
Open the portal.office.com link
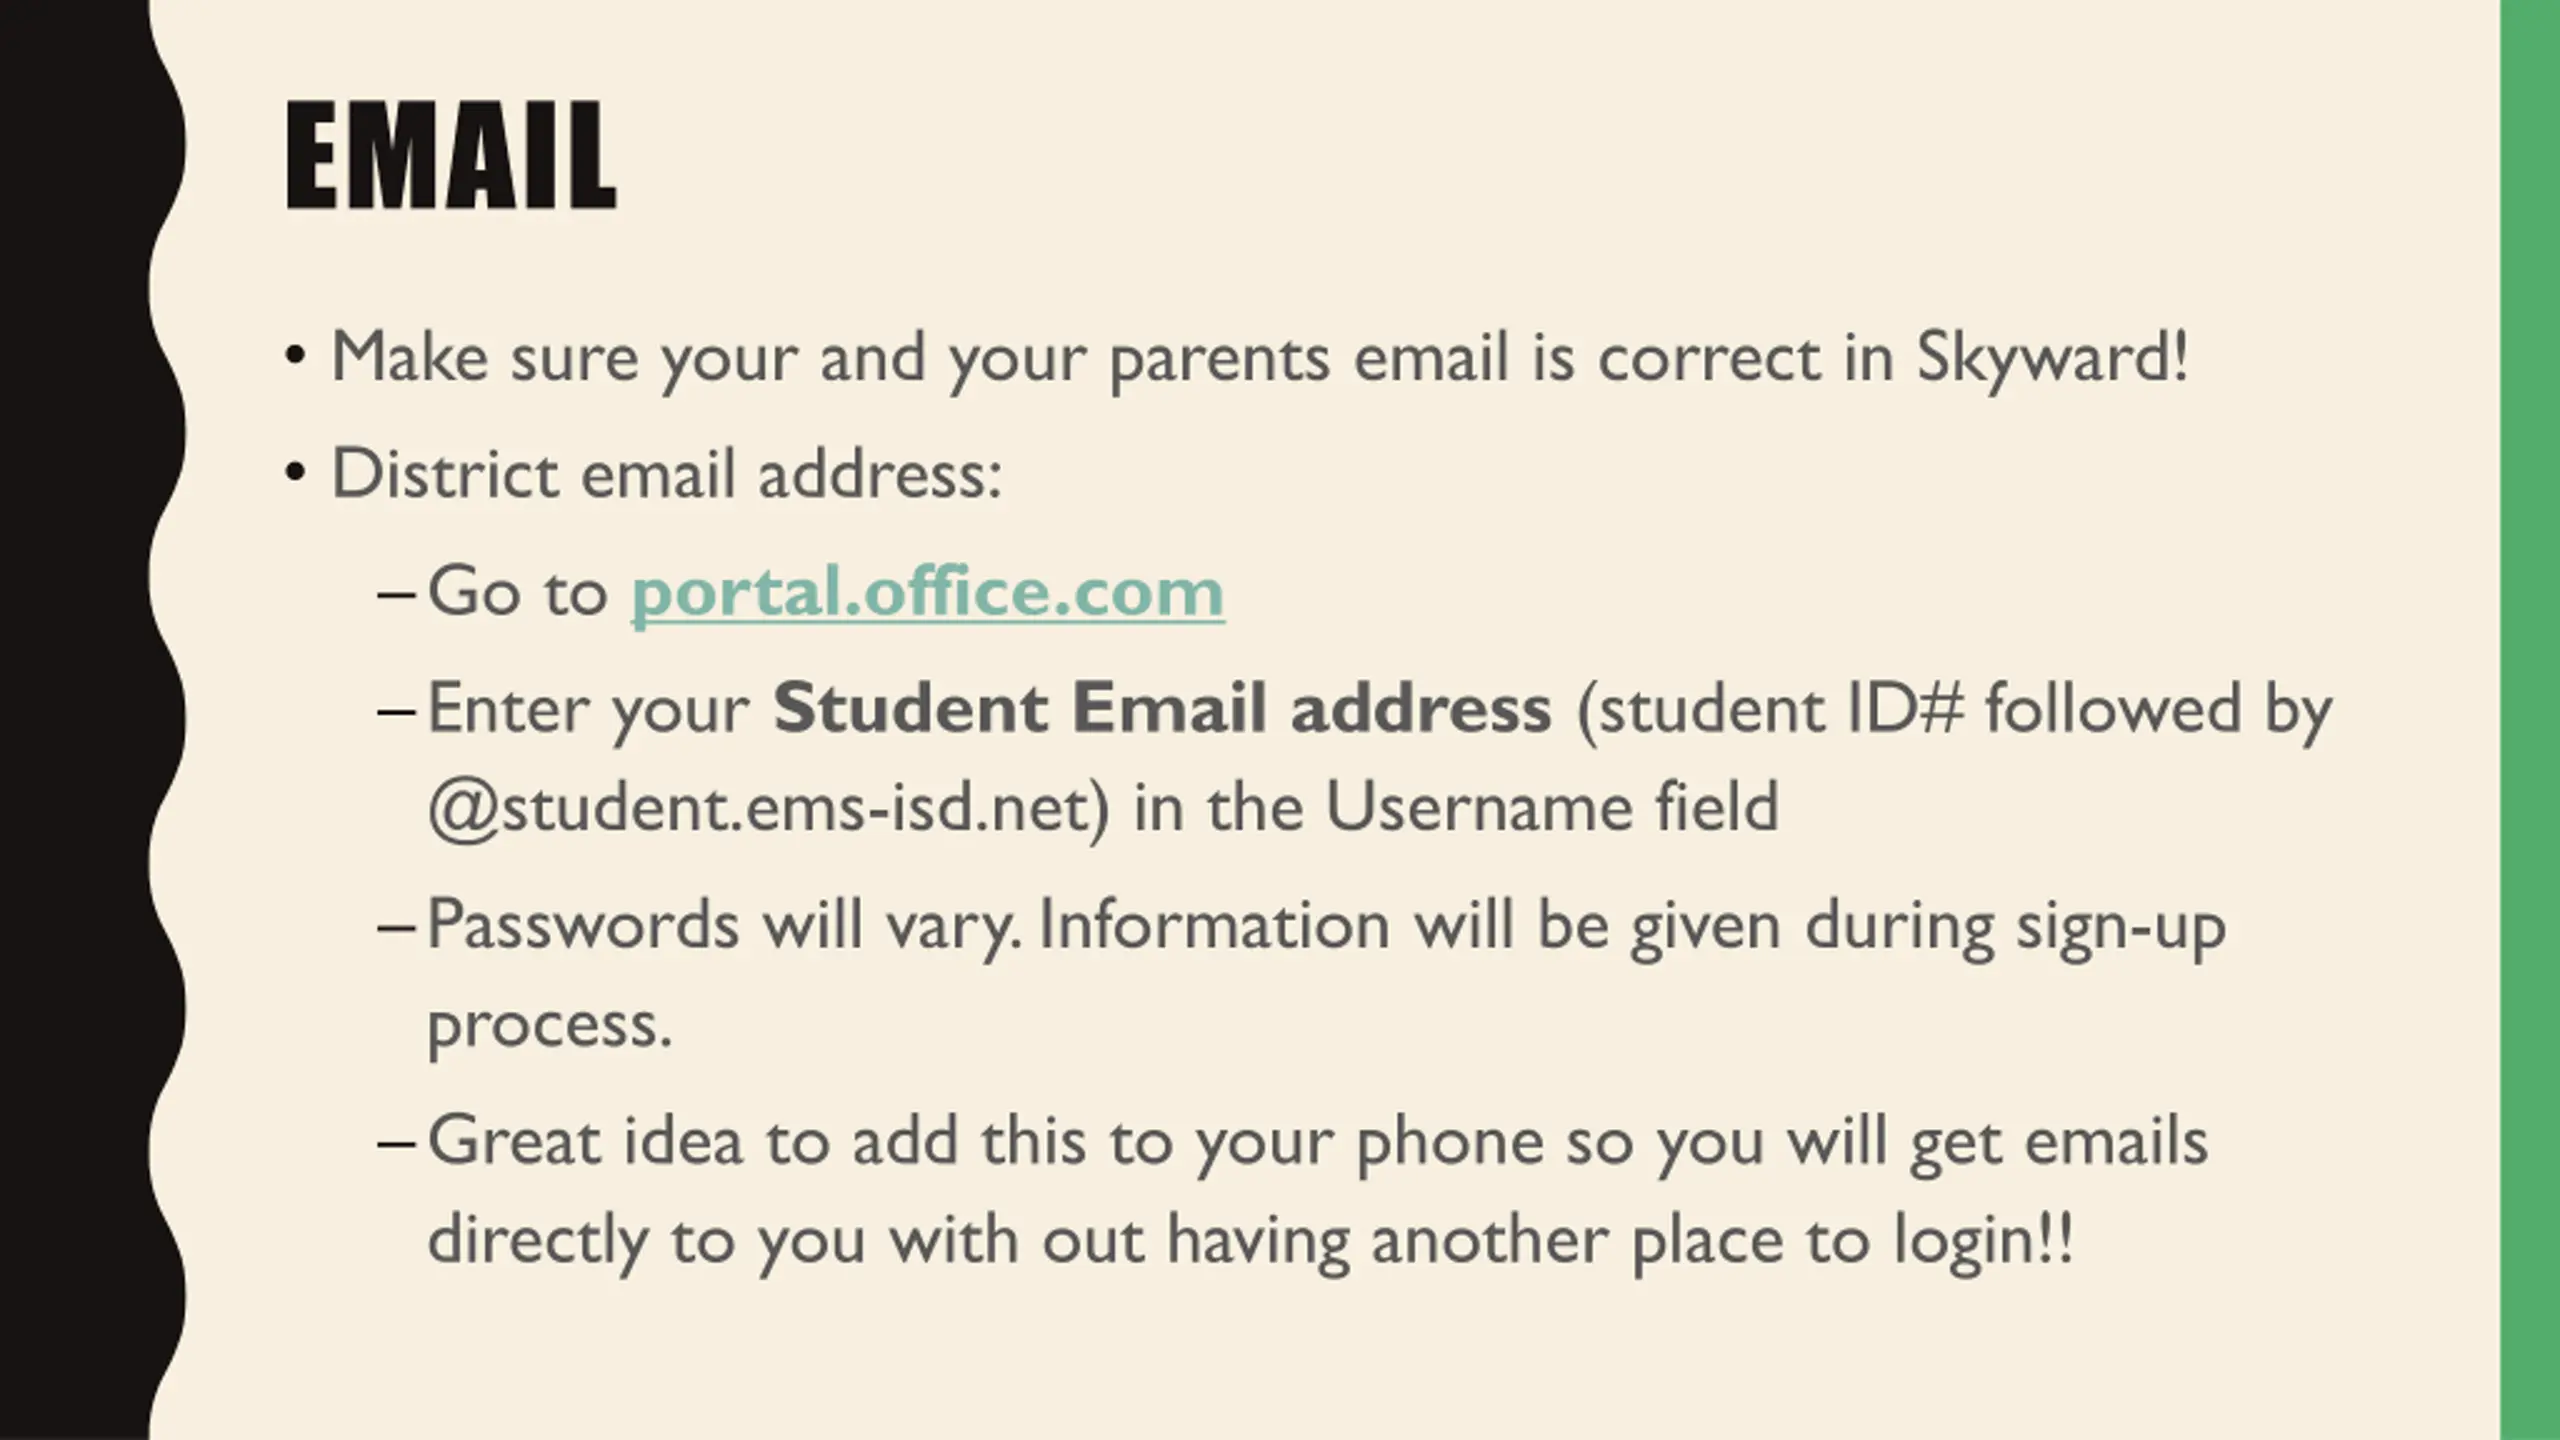click(927, 593)
